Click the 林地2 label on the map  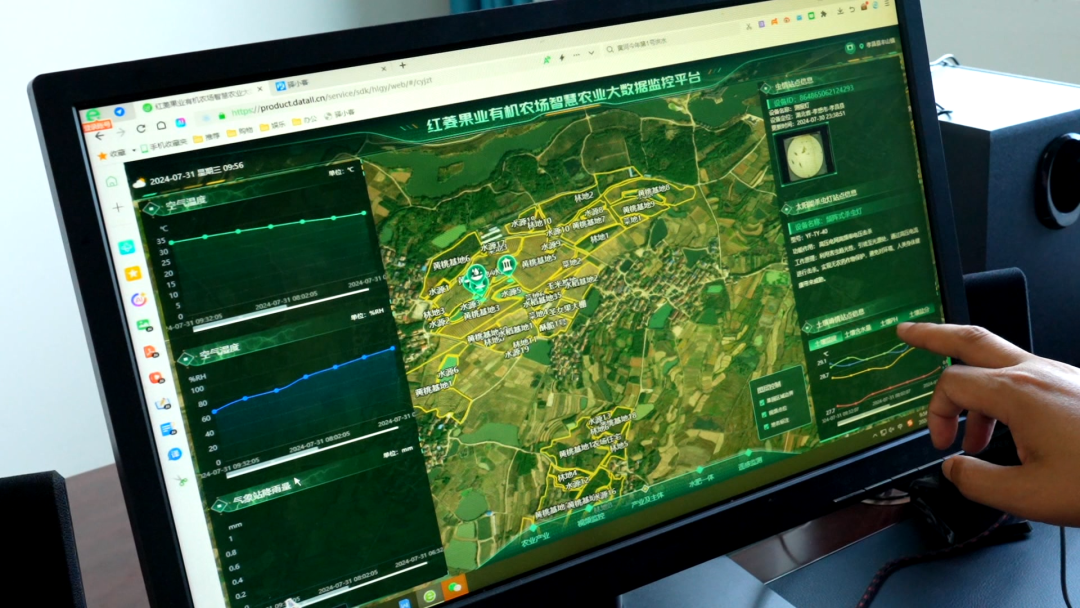[584, 197]
